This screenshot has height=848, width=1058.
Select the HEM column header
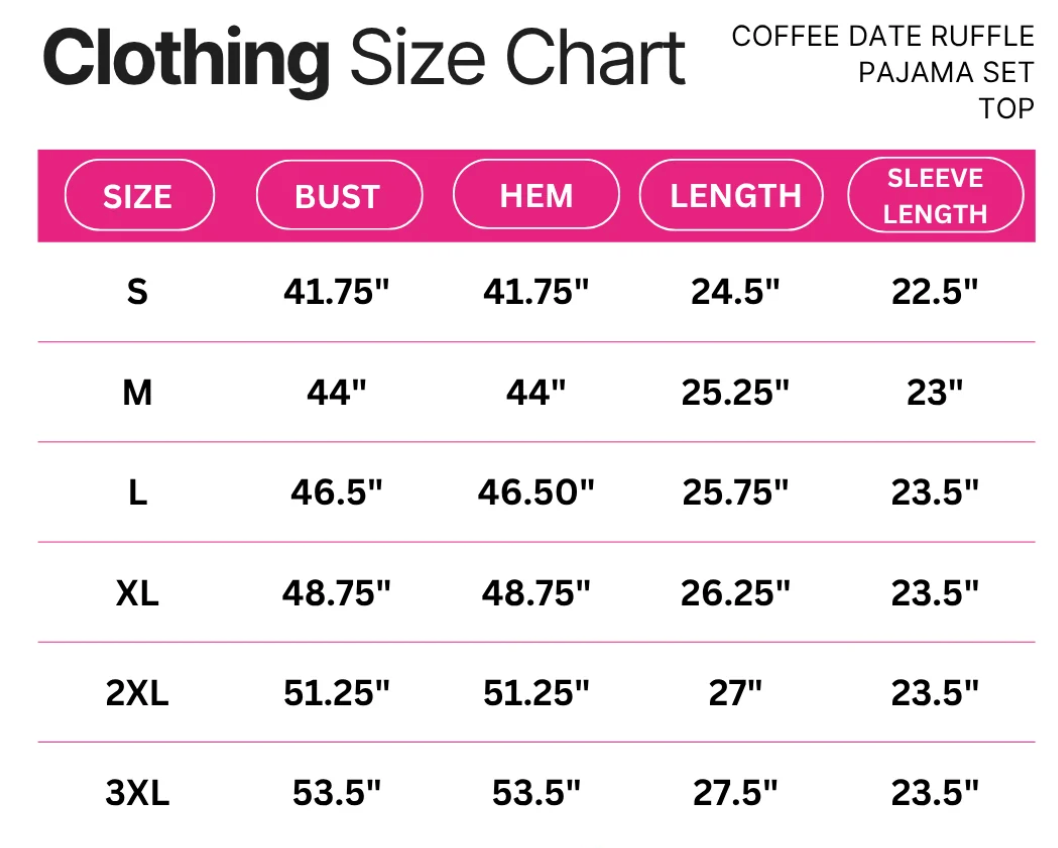pyautogui.click(x=536, y=195)
